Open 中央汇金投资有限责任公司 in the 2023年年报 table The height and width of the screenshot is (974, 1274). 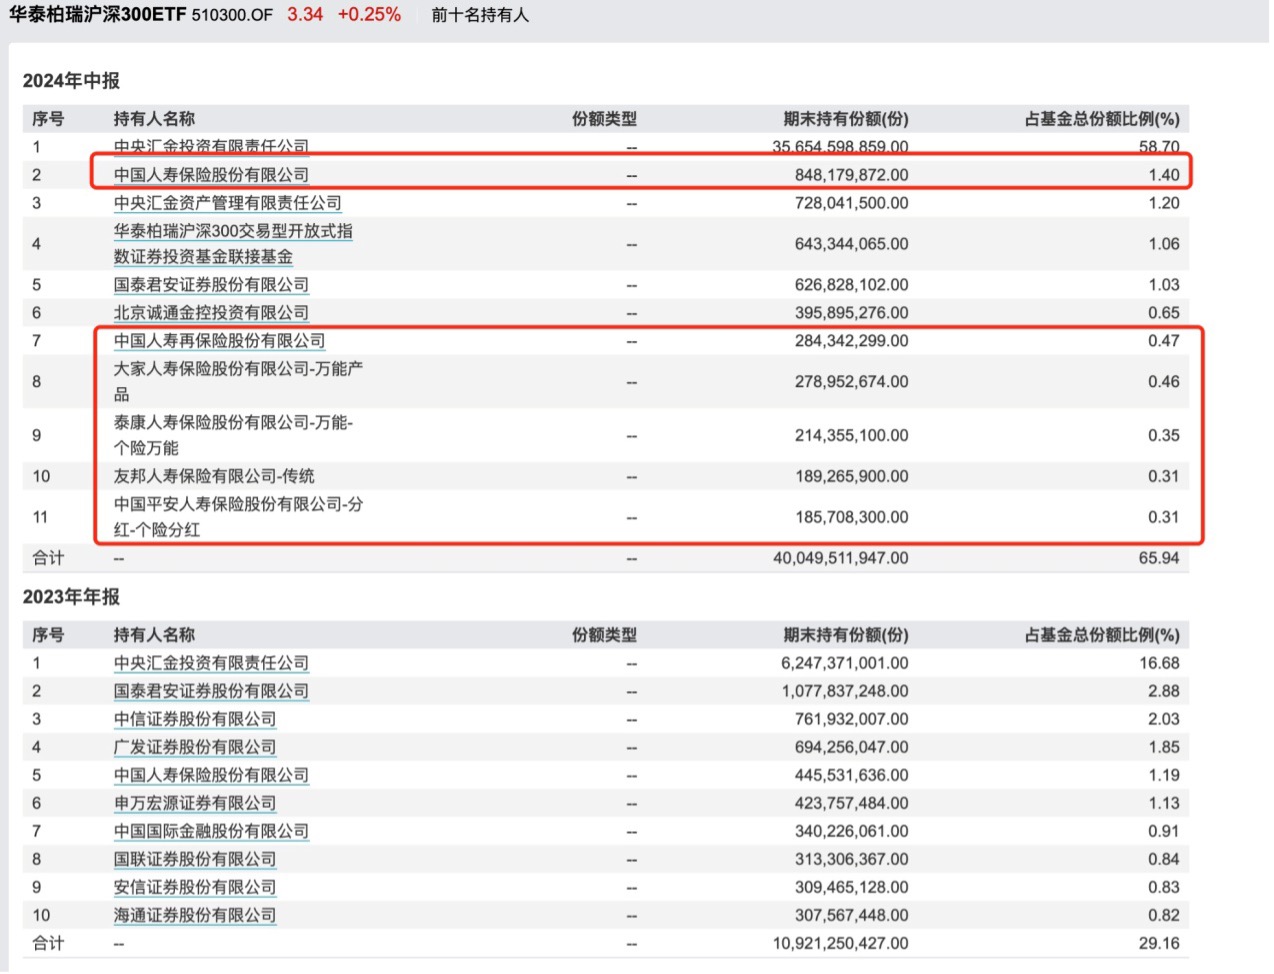211,663
